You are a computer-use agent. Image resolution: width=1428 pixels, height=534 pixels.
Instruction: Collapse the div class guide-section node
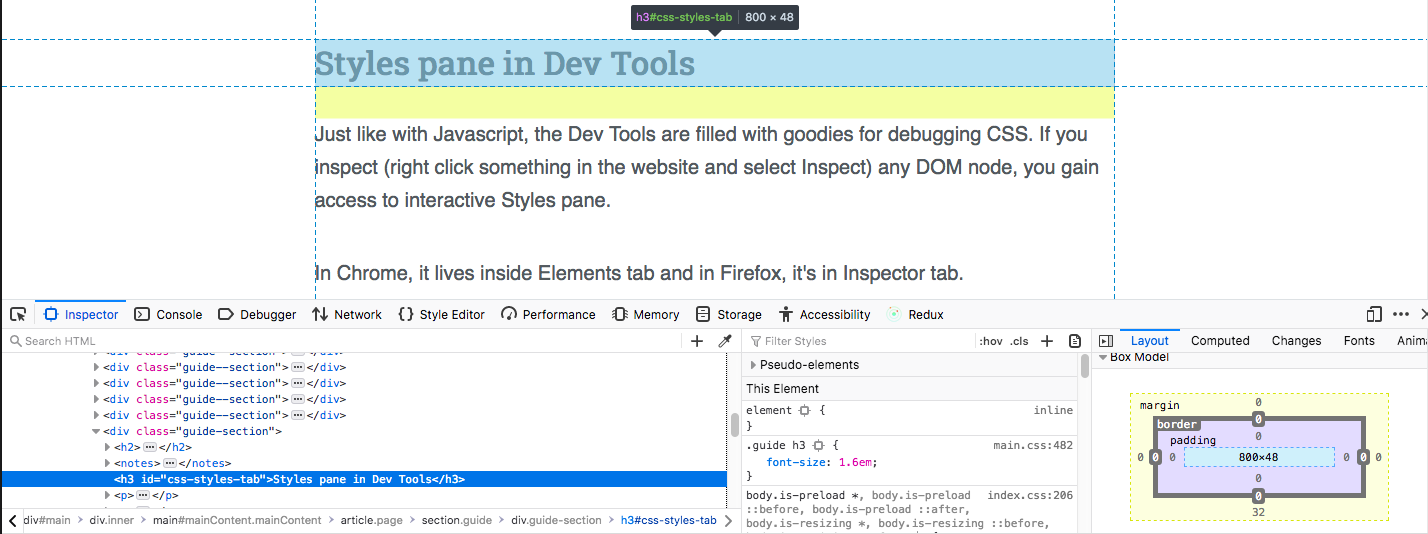coord(97,431)
